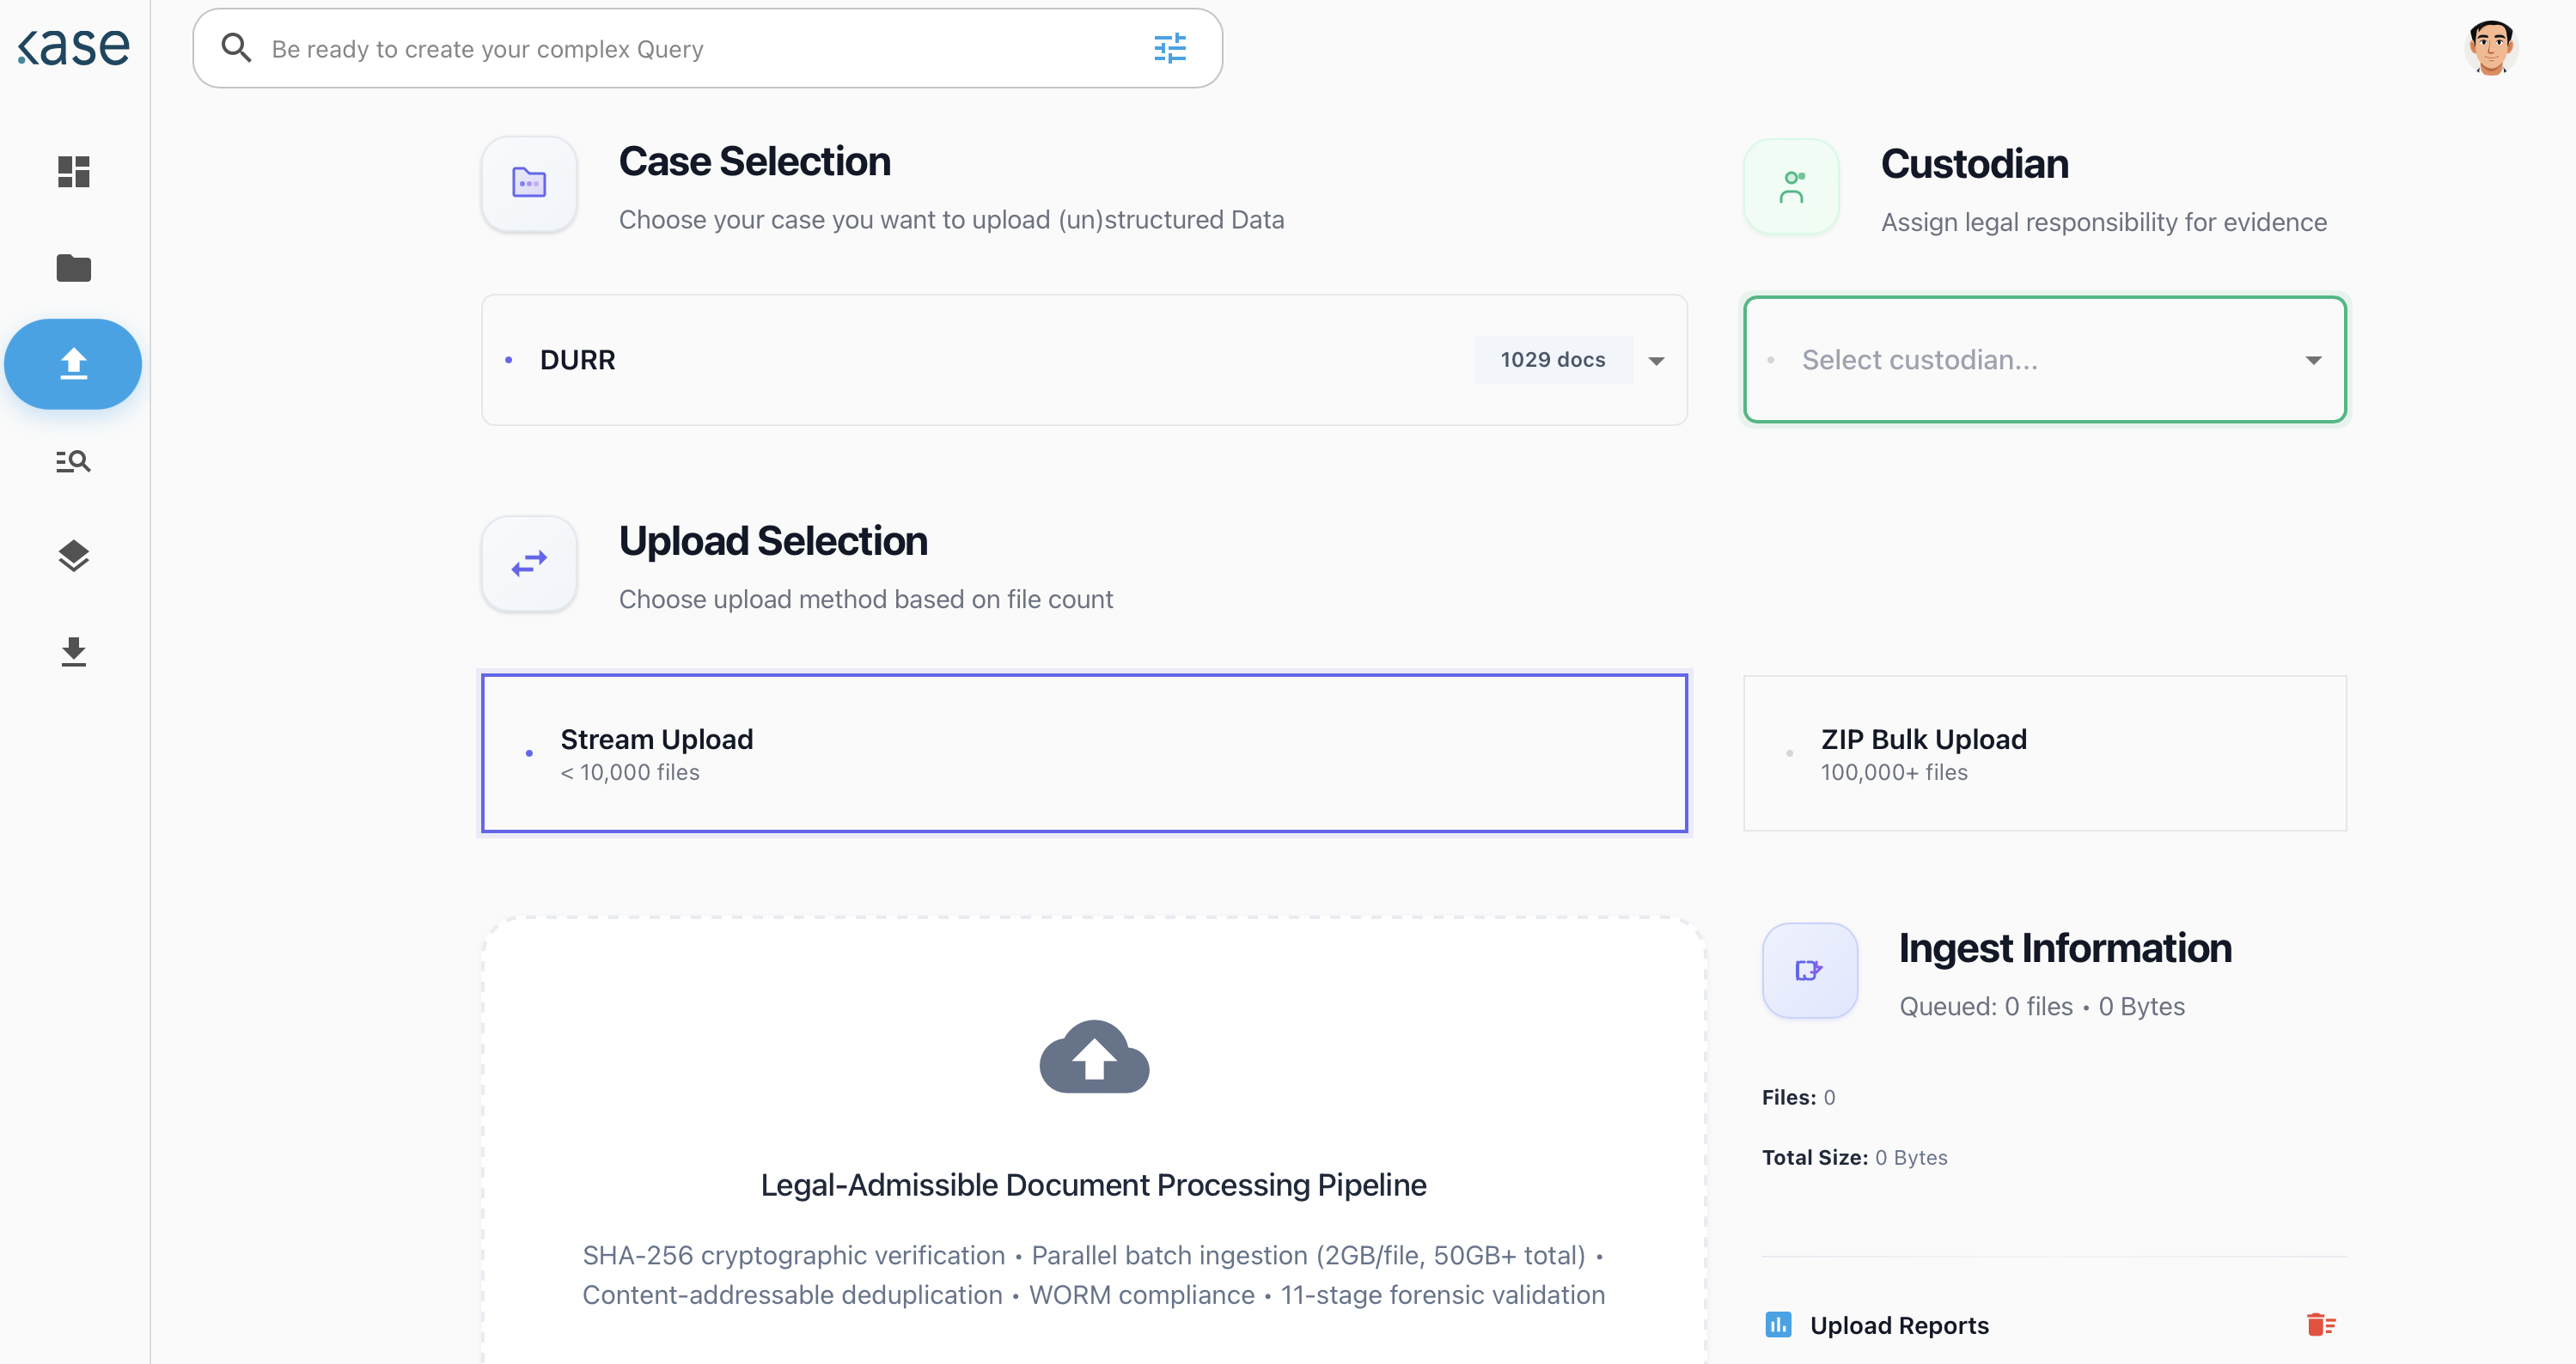
Task: Click the Upload Reports label
Action: click(x=1899, y=1325)
